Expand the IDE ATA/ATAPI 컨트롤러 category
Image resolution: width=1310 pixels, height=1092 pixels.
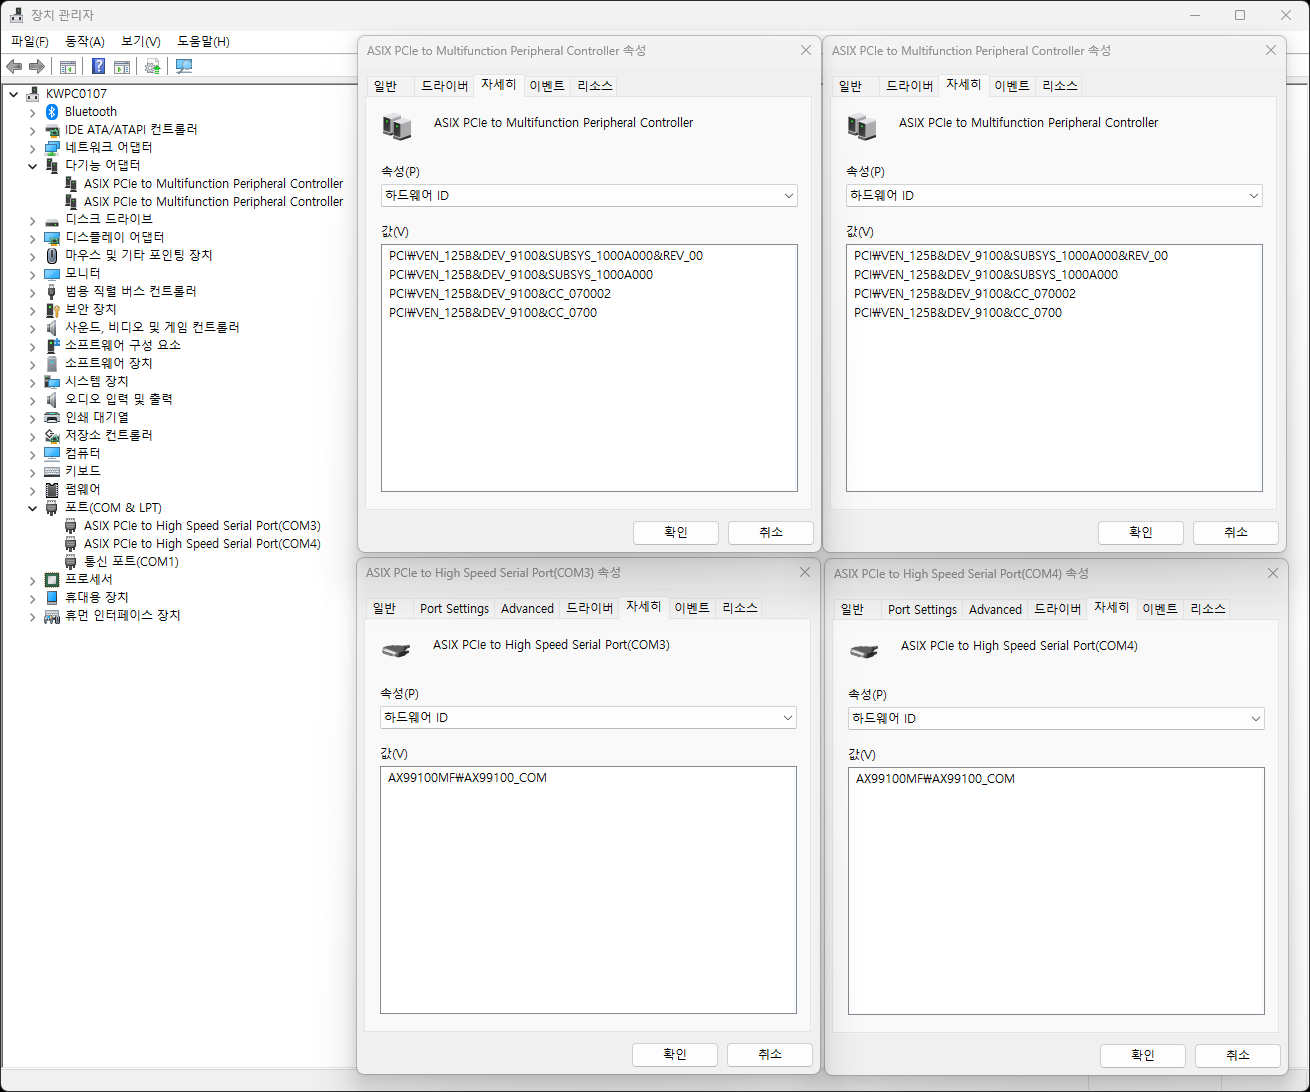point(32,130)
